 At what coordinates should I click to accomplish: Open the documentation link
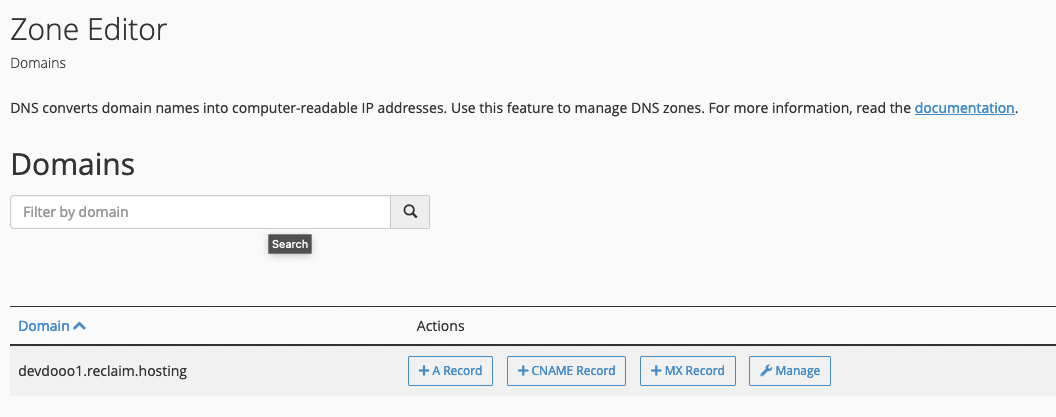tap(964, 108)
